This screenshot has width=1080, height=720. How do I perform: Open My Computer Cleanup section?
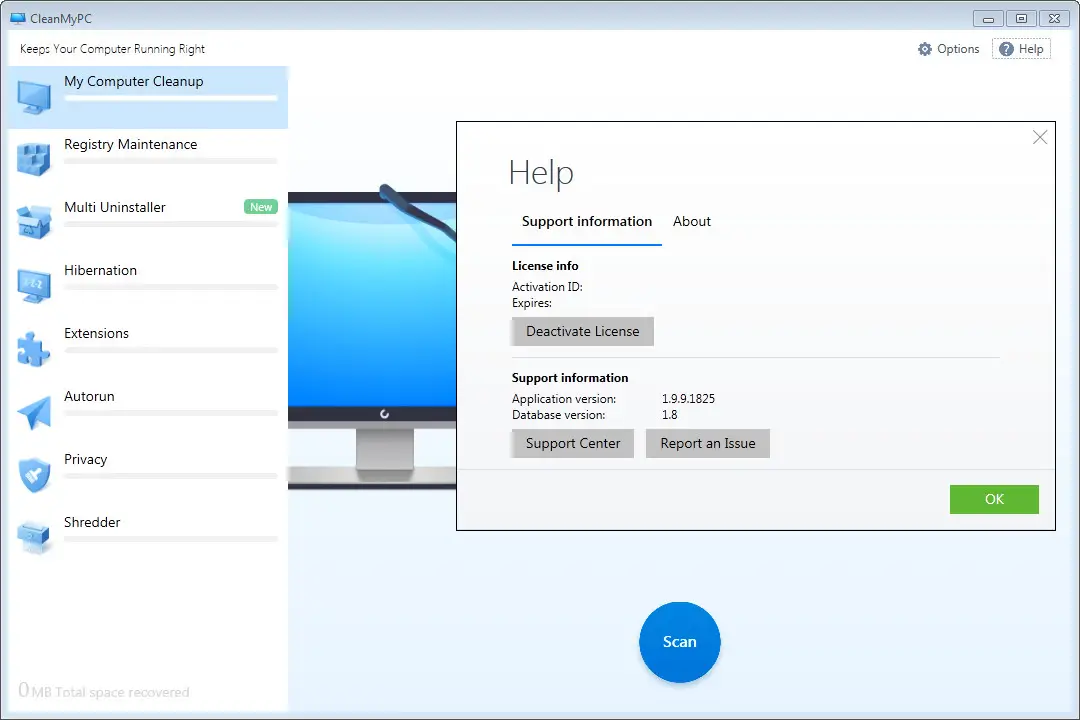pos(148,97)
